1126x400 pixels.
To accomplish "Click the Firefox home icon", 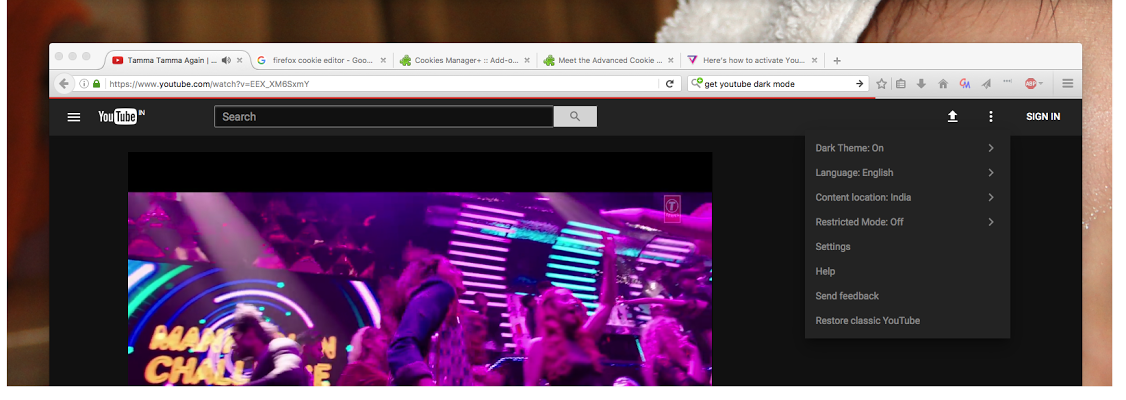I will [943, 84].
